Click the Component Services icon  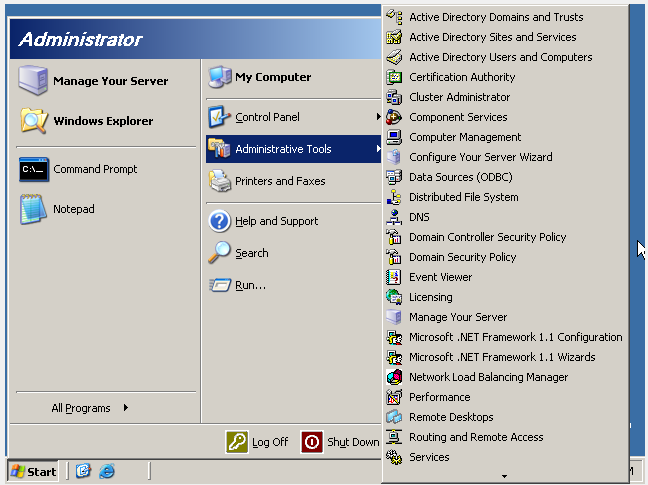394,117
